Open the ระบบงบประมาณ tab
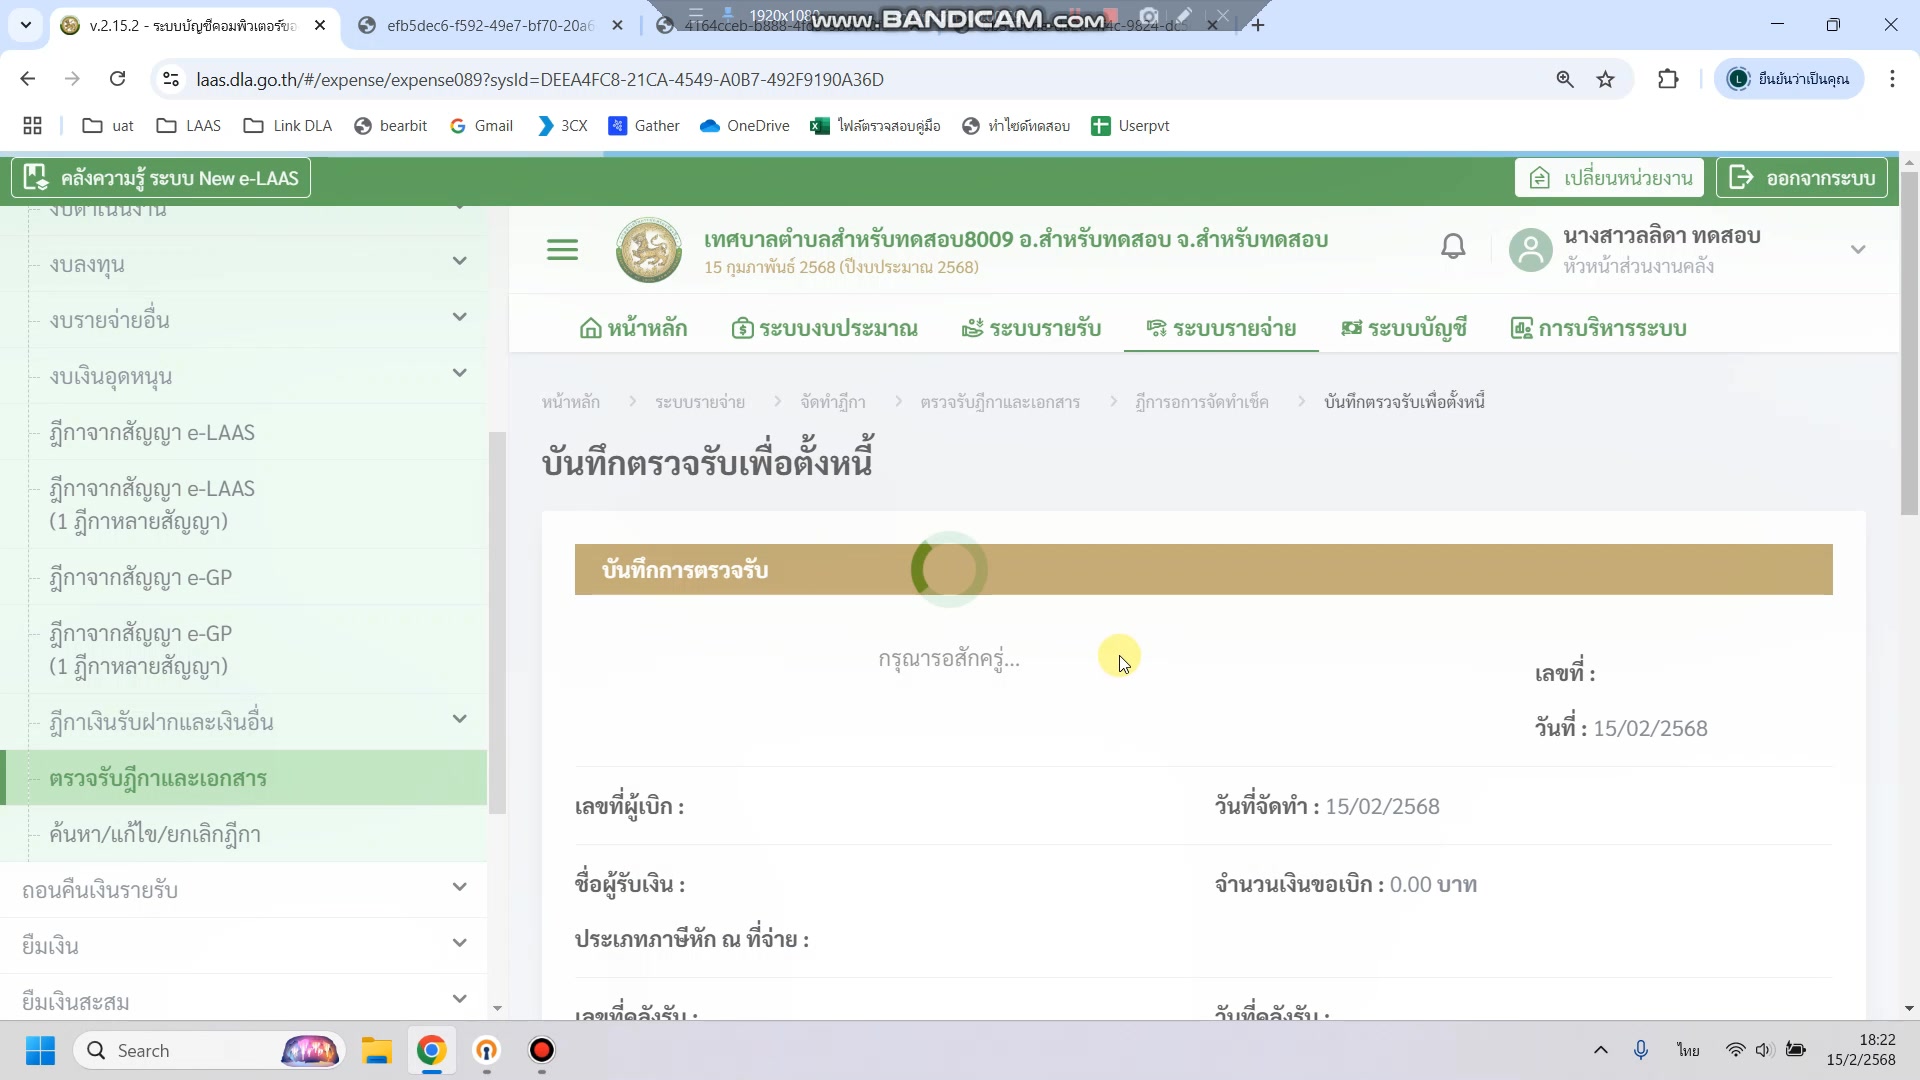 pos(825,328)
